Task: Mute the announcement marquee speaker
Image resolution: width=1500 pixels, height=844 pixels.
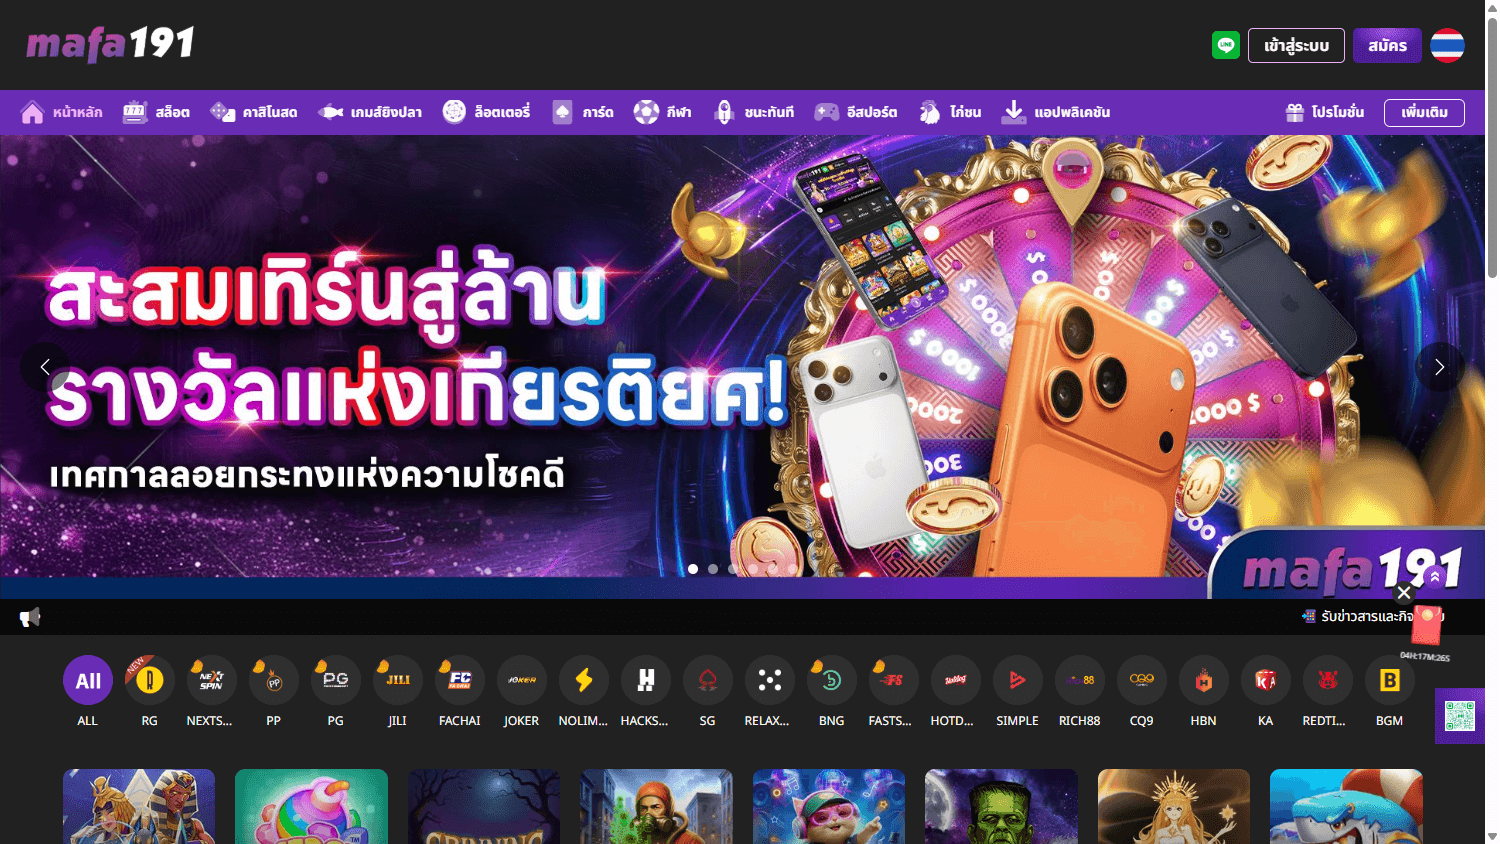Action: click(x=29, y=617)
